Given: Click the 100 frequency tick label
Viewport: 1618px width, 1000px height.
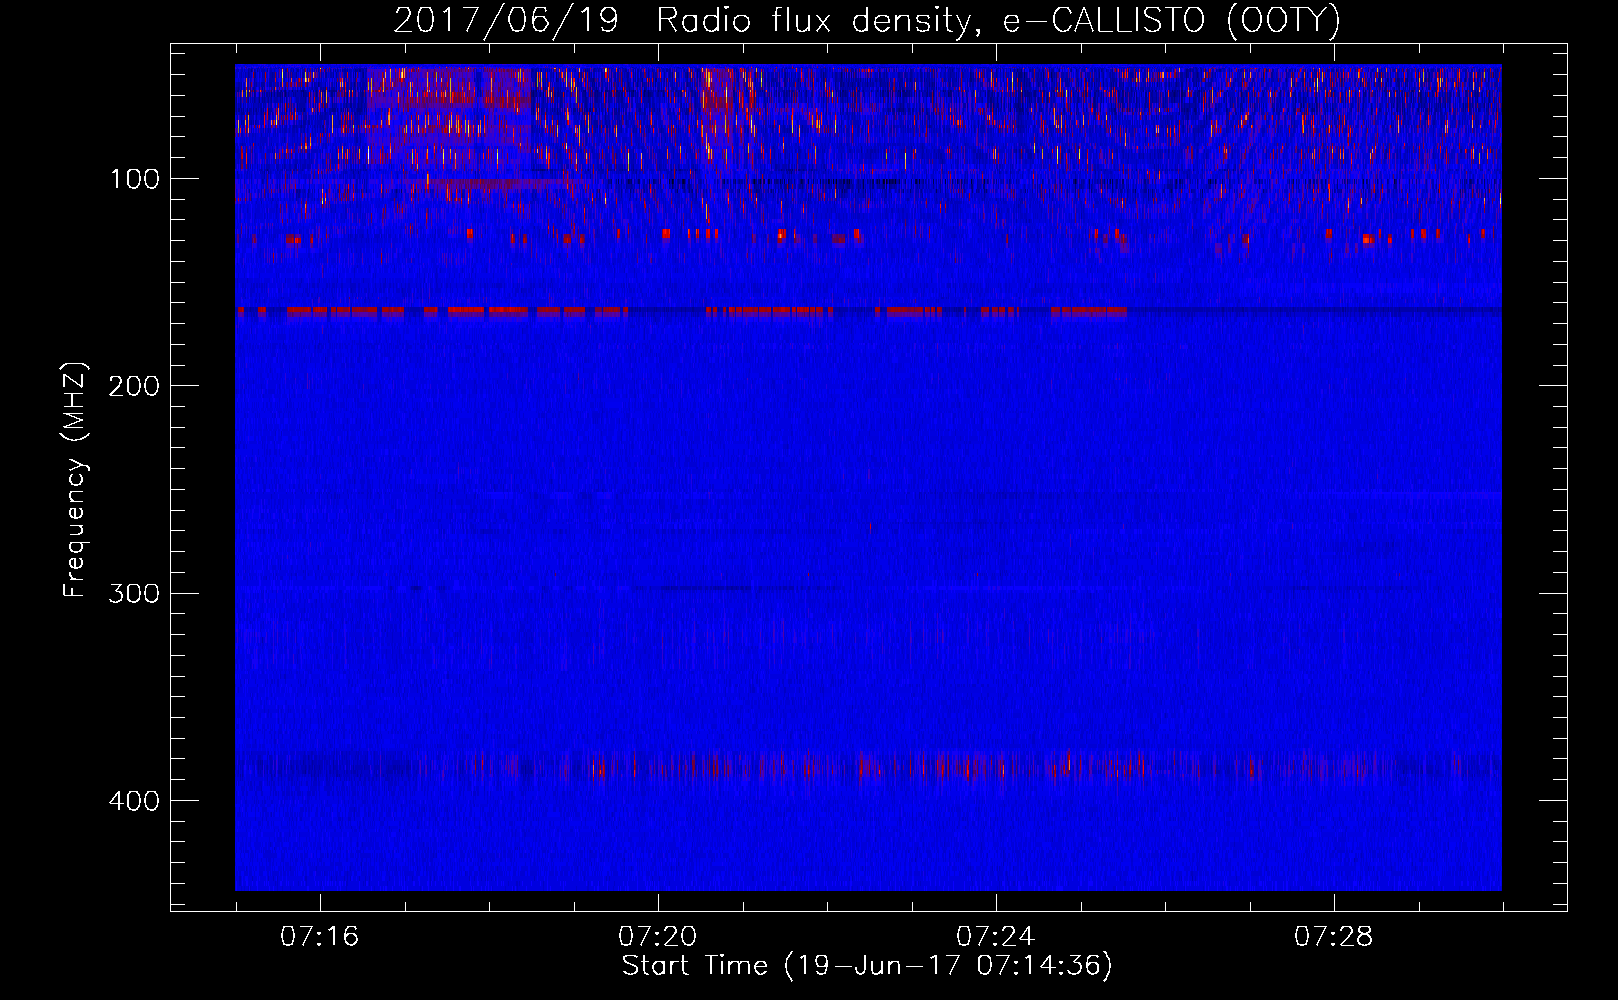Looking at the screenshot, I should pyautogui.click(x=135, y=179).
